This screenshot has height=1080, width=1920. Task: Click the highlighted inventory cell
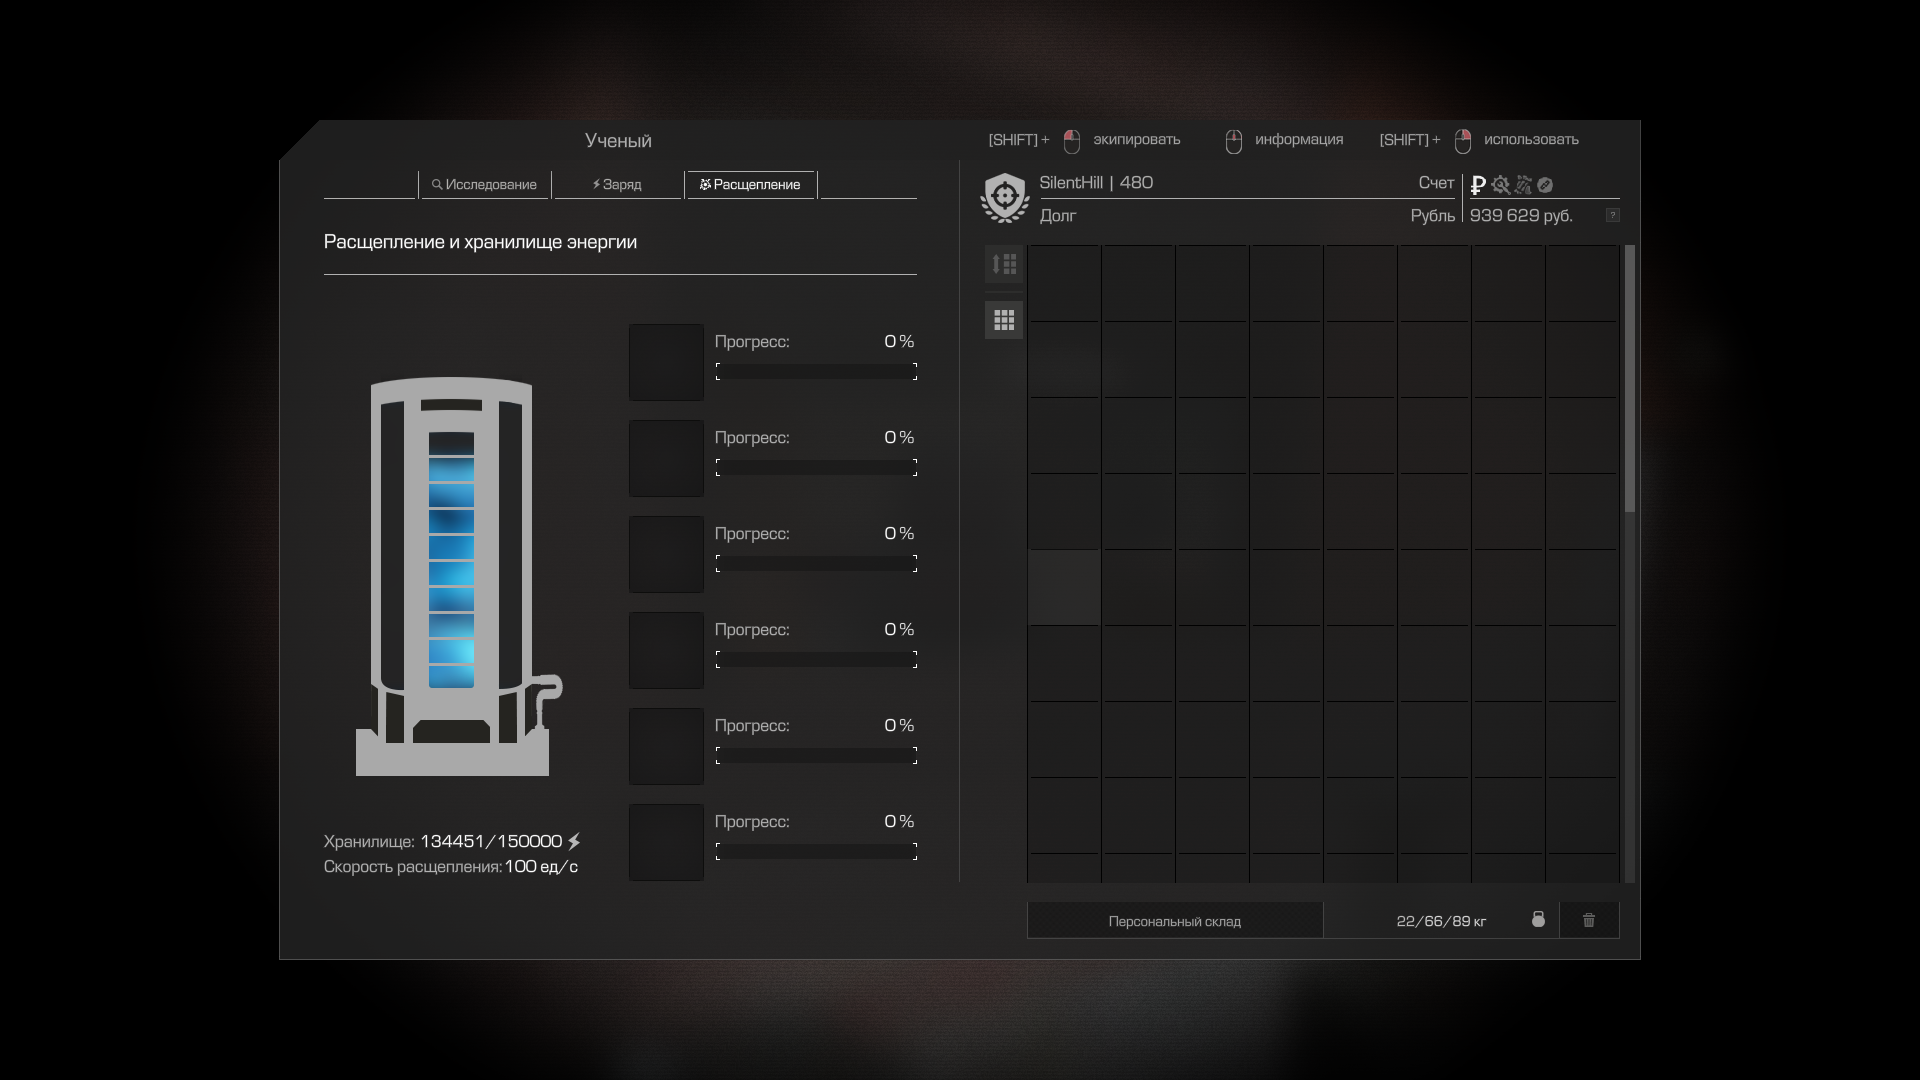pyautogui.click(x=1064, y=587)
